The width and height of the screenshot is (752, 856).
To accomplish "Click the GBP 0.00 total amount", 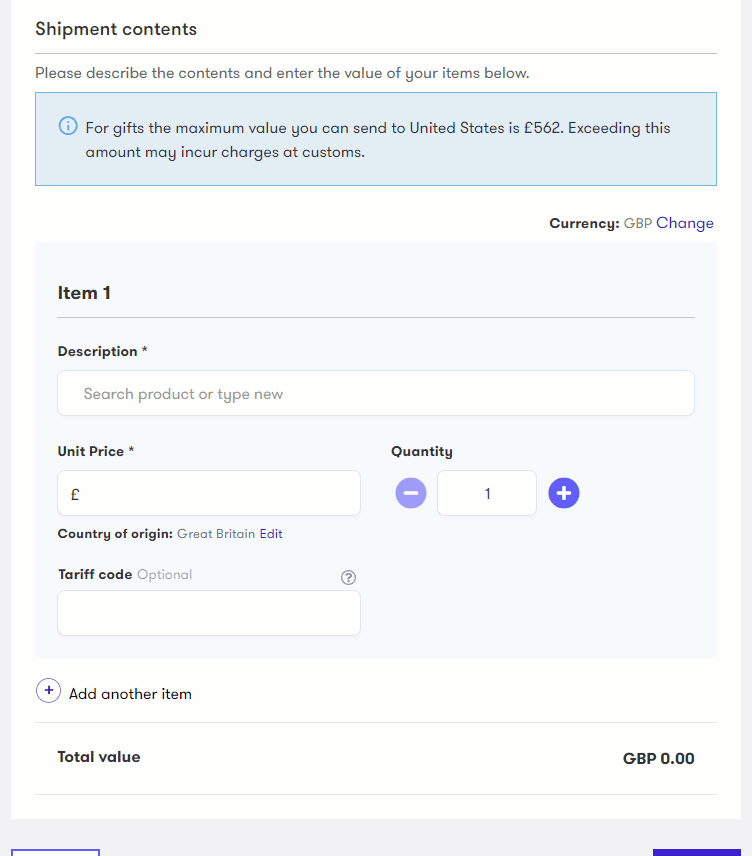I will coord(658,758).
